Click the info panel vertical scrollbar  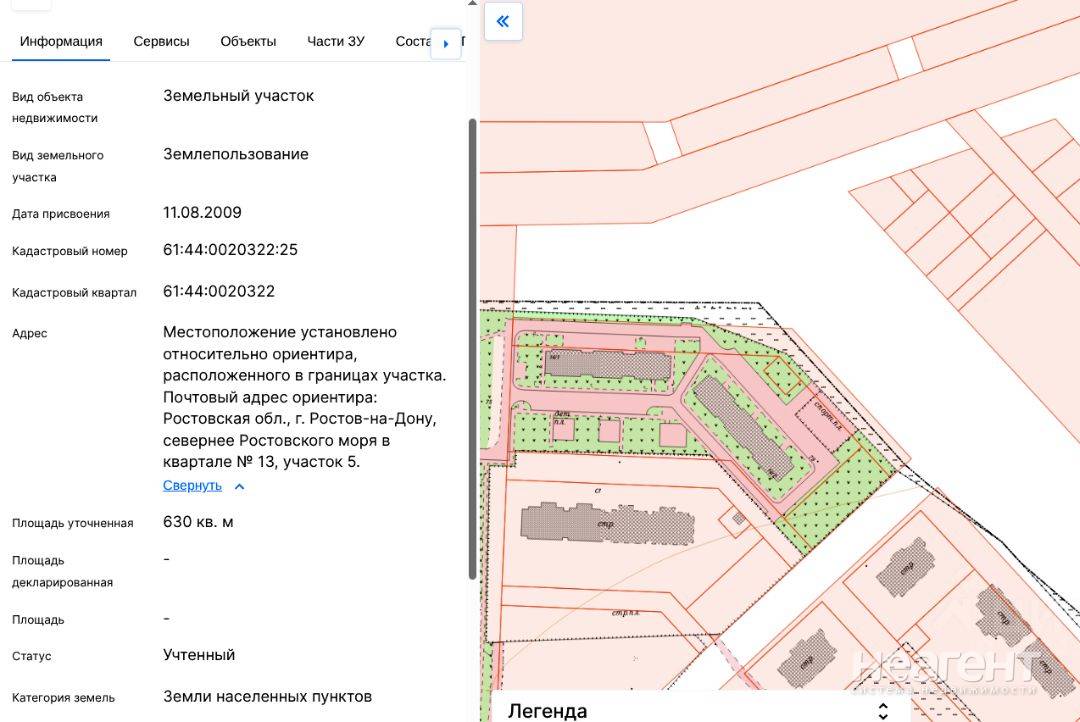tap(472, 349)
